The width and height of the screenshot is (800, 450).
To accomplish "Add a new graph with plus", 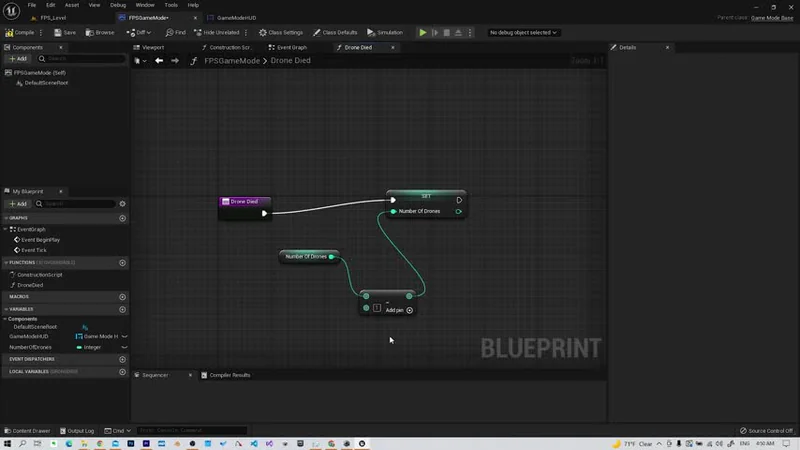I will (x=122, y=218).
